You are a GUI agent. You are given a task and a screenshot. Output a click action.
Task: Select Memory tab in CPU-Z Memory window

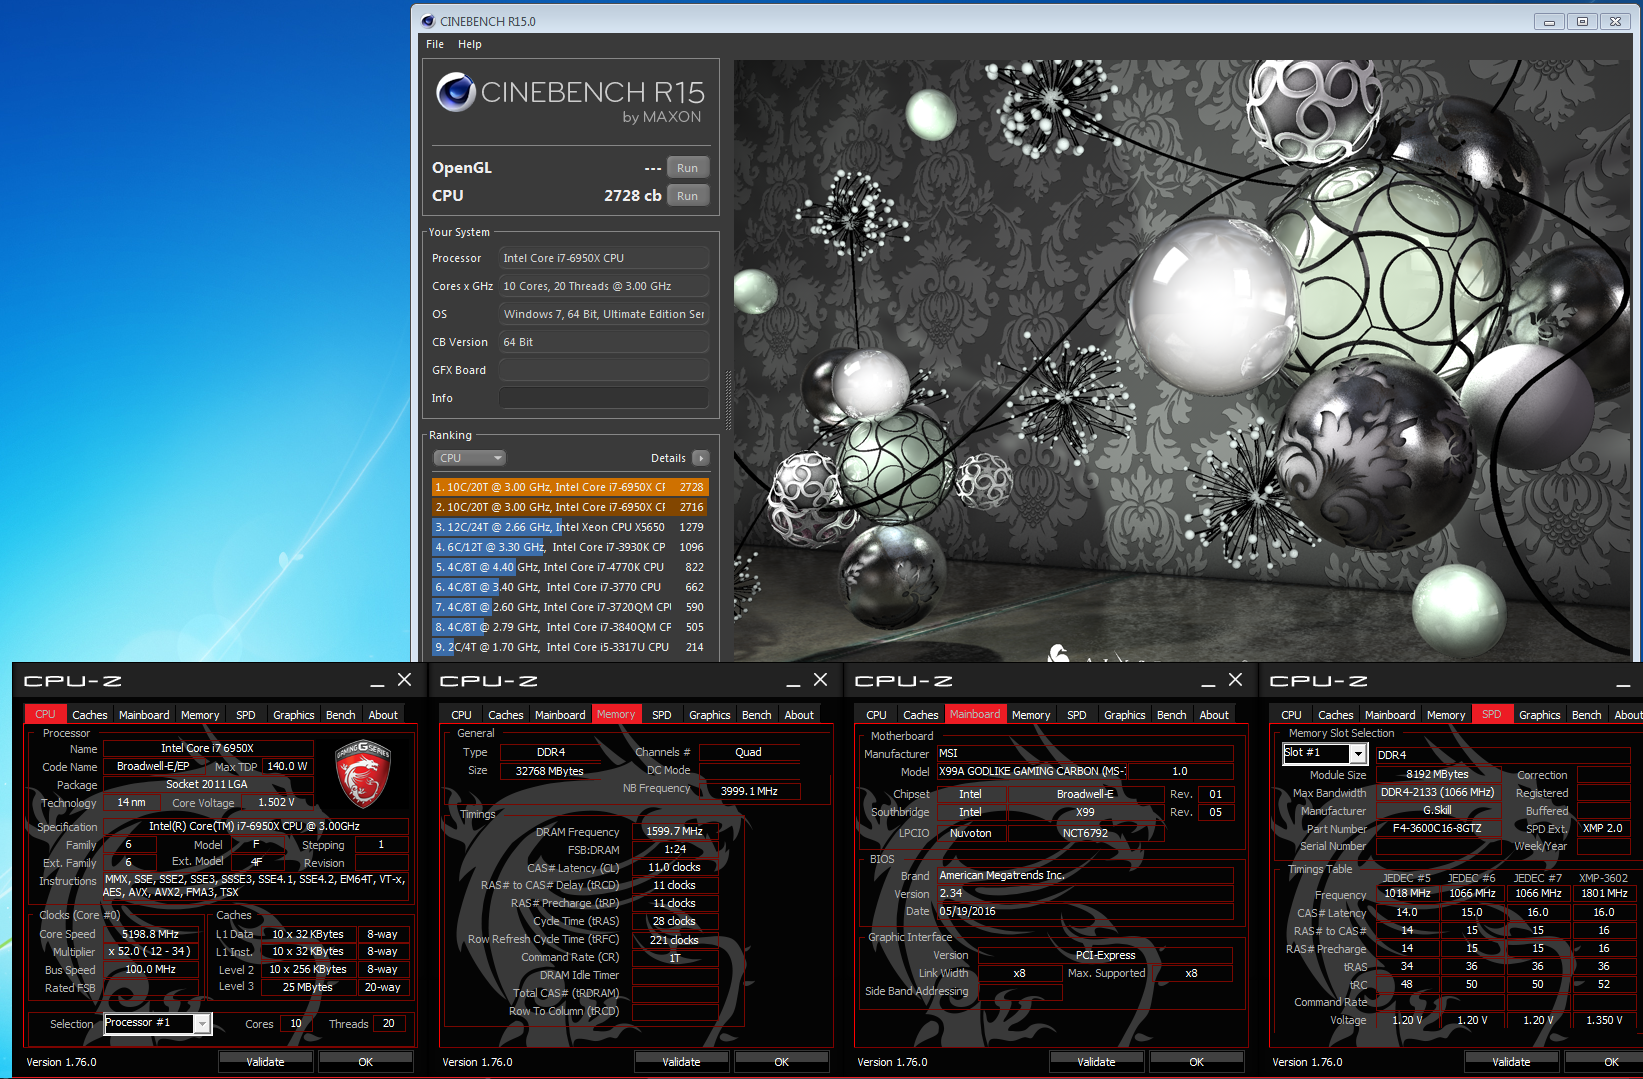click(x=616, y=714)
